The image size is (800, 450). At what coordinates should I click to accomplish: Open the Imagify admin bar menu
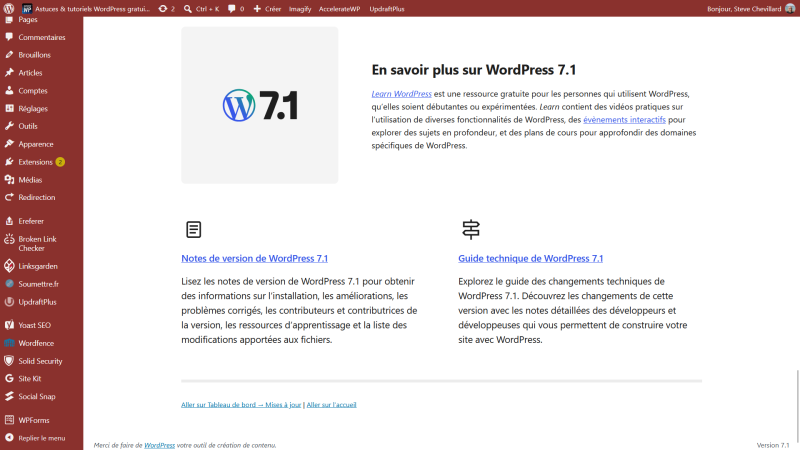tap(300, 9)
